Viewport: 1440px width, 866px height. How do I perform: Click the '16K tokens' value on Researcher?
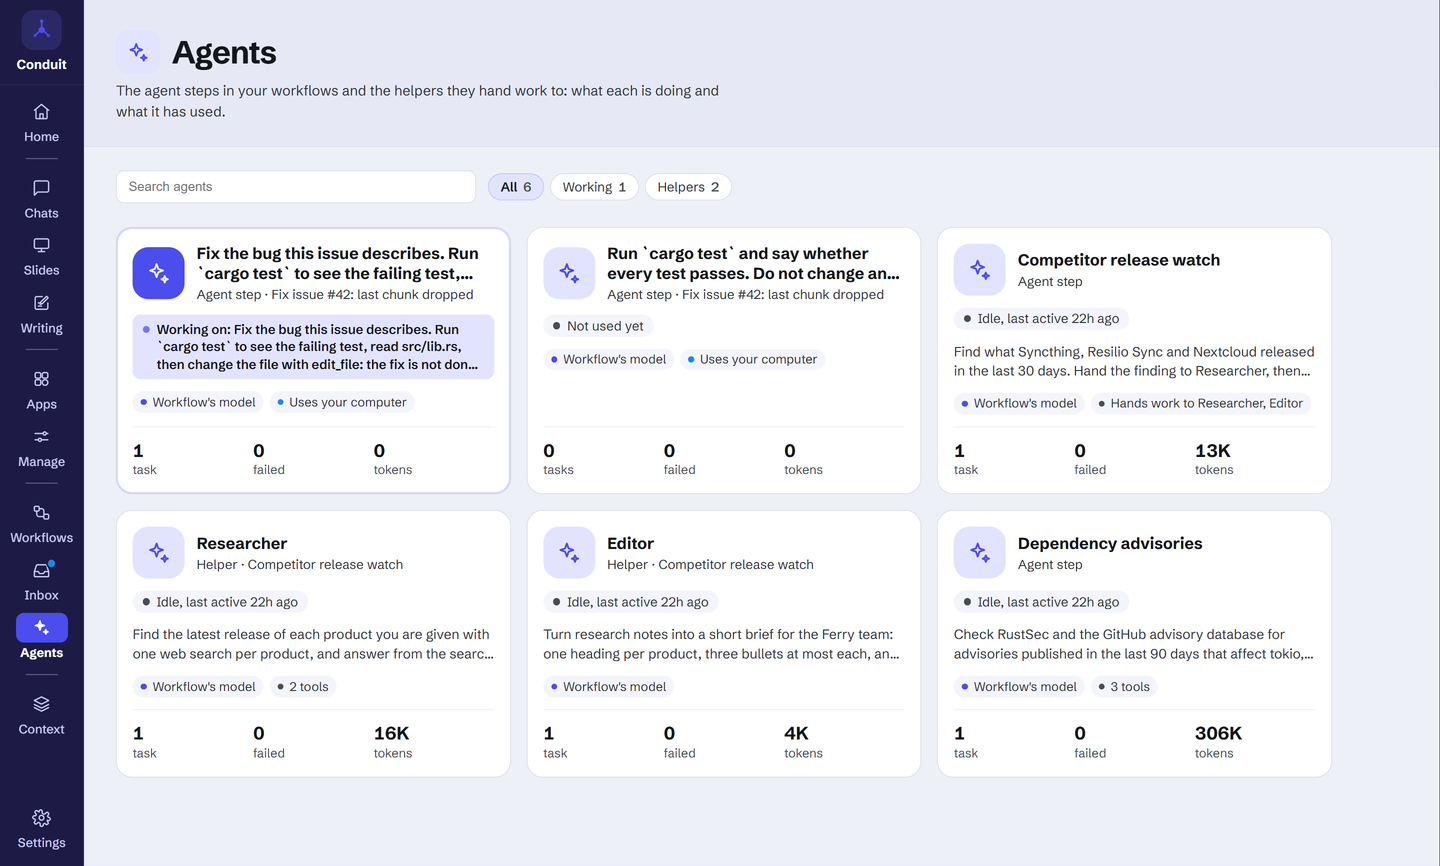pyautogui.click(x=393, y=741)
